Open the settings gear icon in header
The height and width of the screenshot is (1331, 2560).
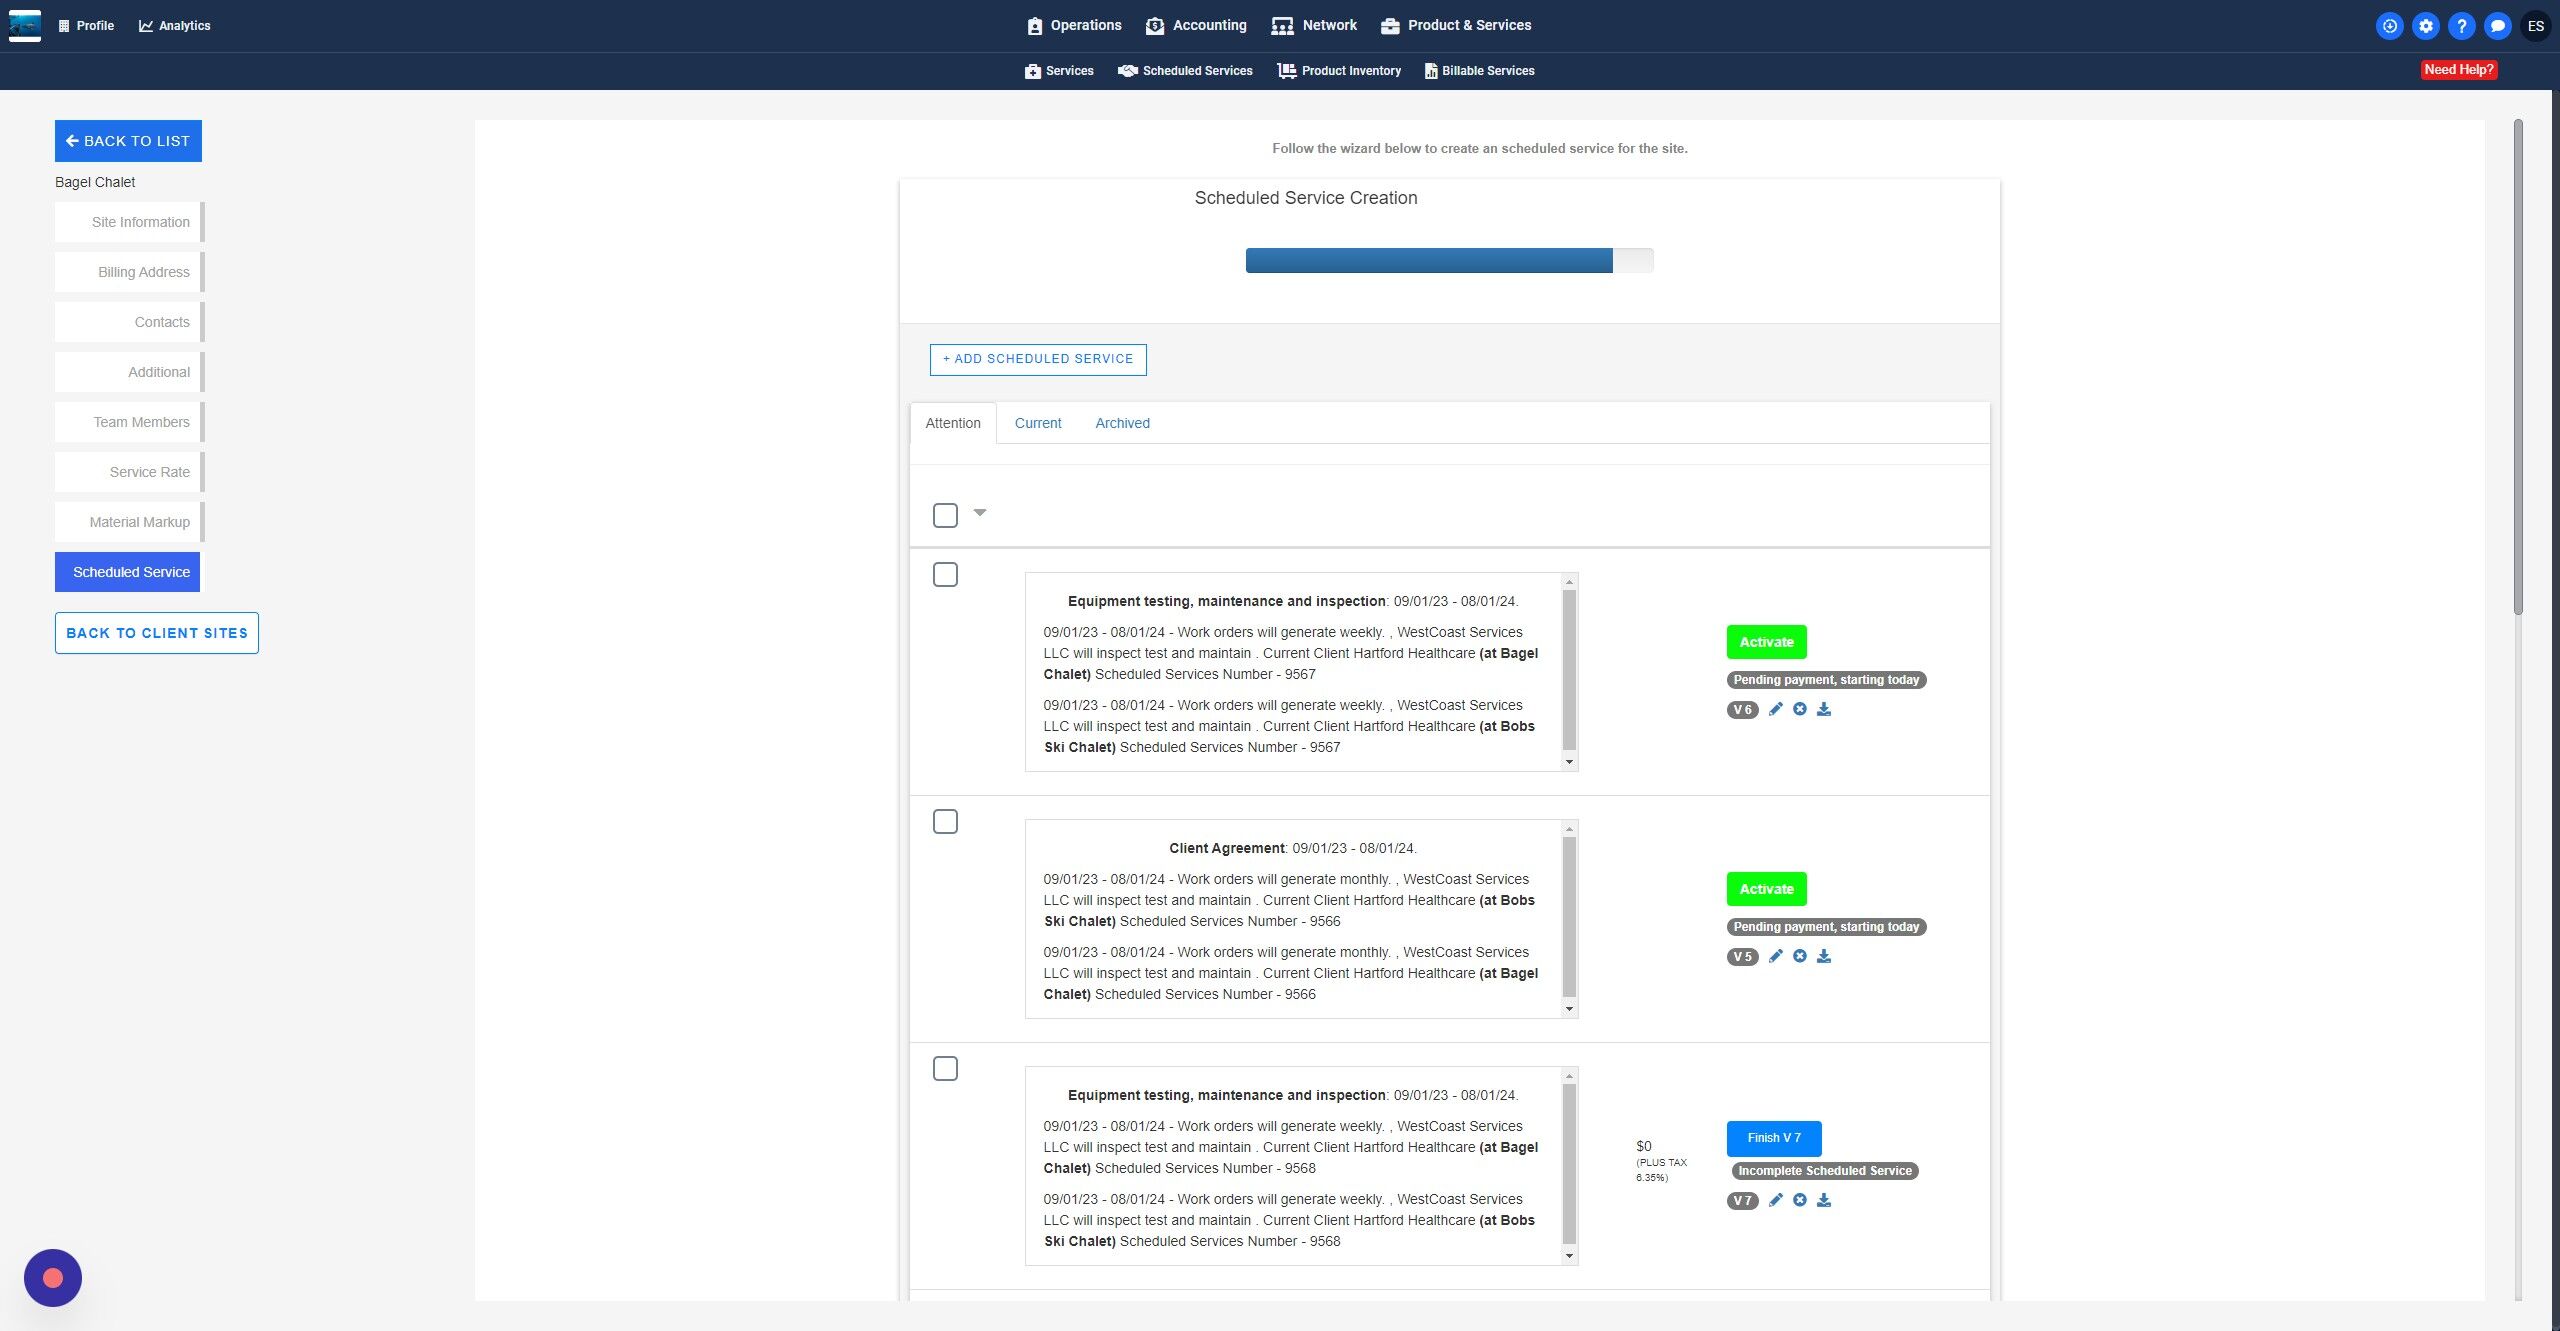click(x=2425, y=26)
